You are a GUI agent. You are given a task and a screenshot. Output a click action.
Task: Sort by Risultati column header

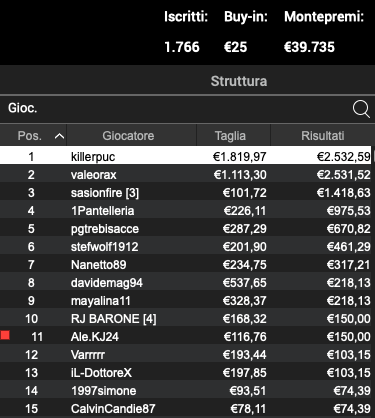point(323,135)
